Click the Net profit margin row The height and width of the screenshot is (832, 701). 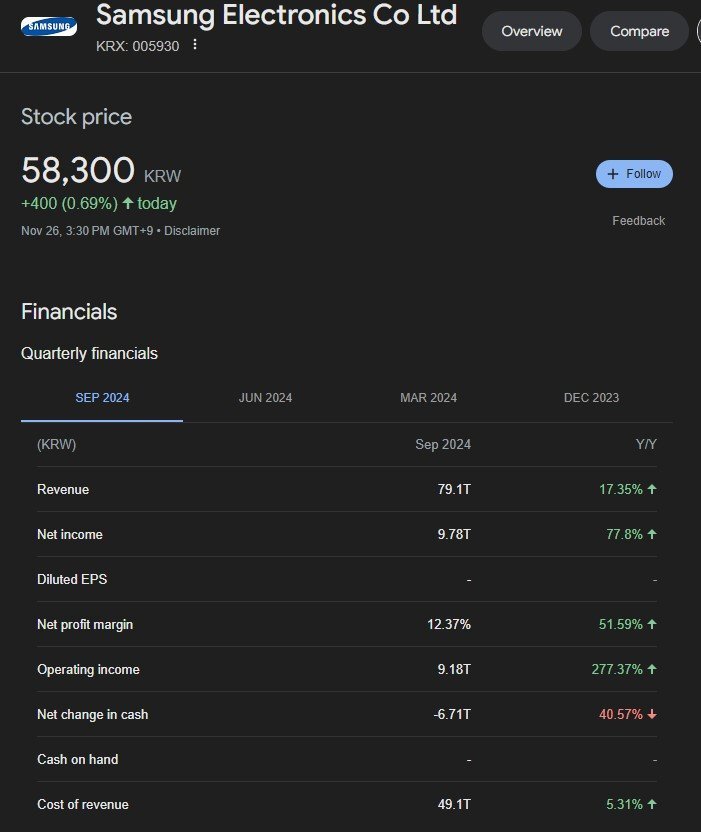[347, 625]
